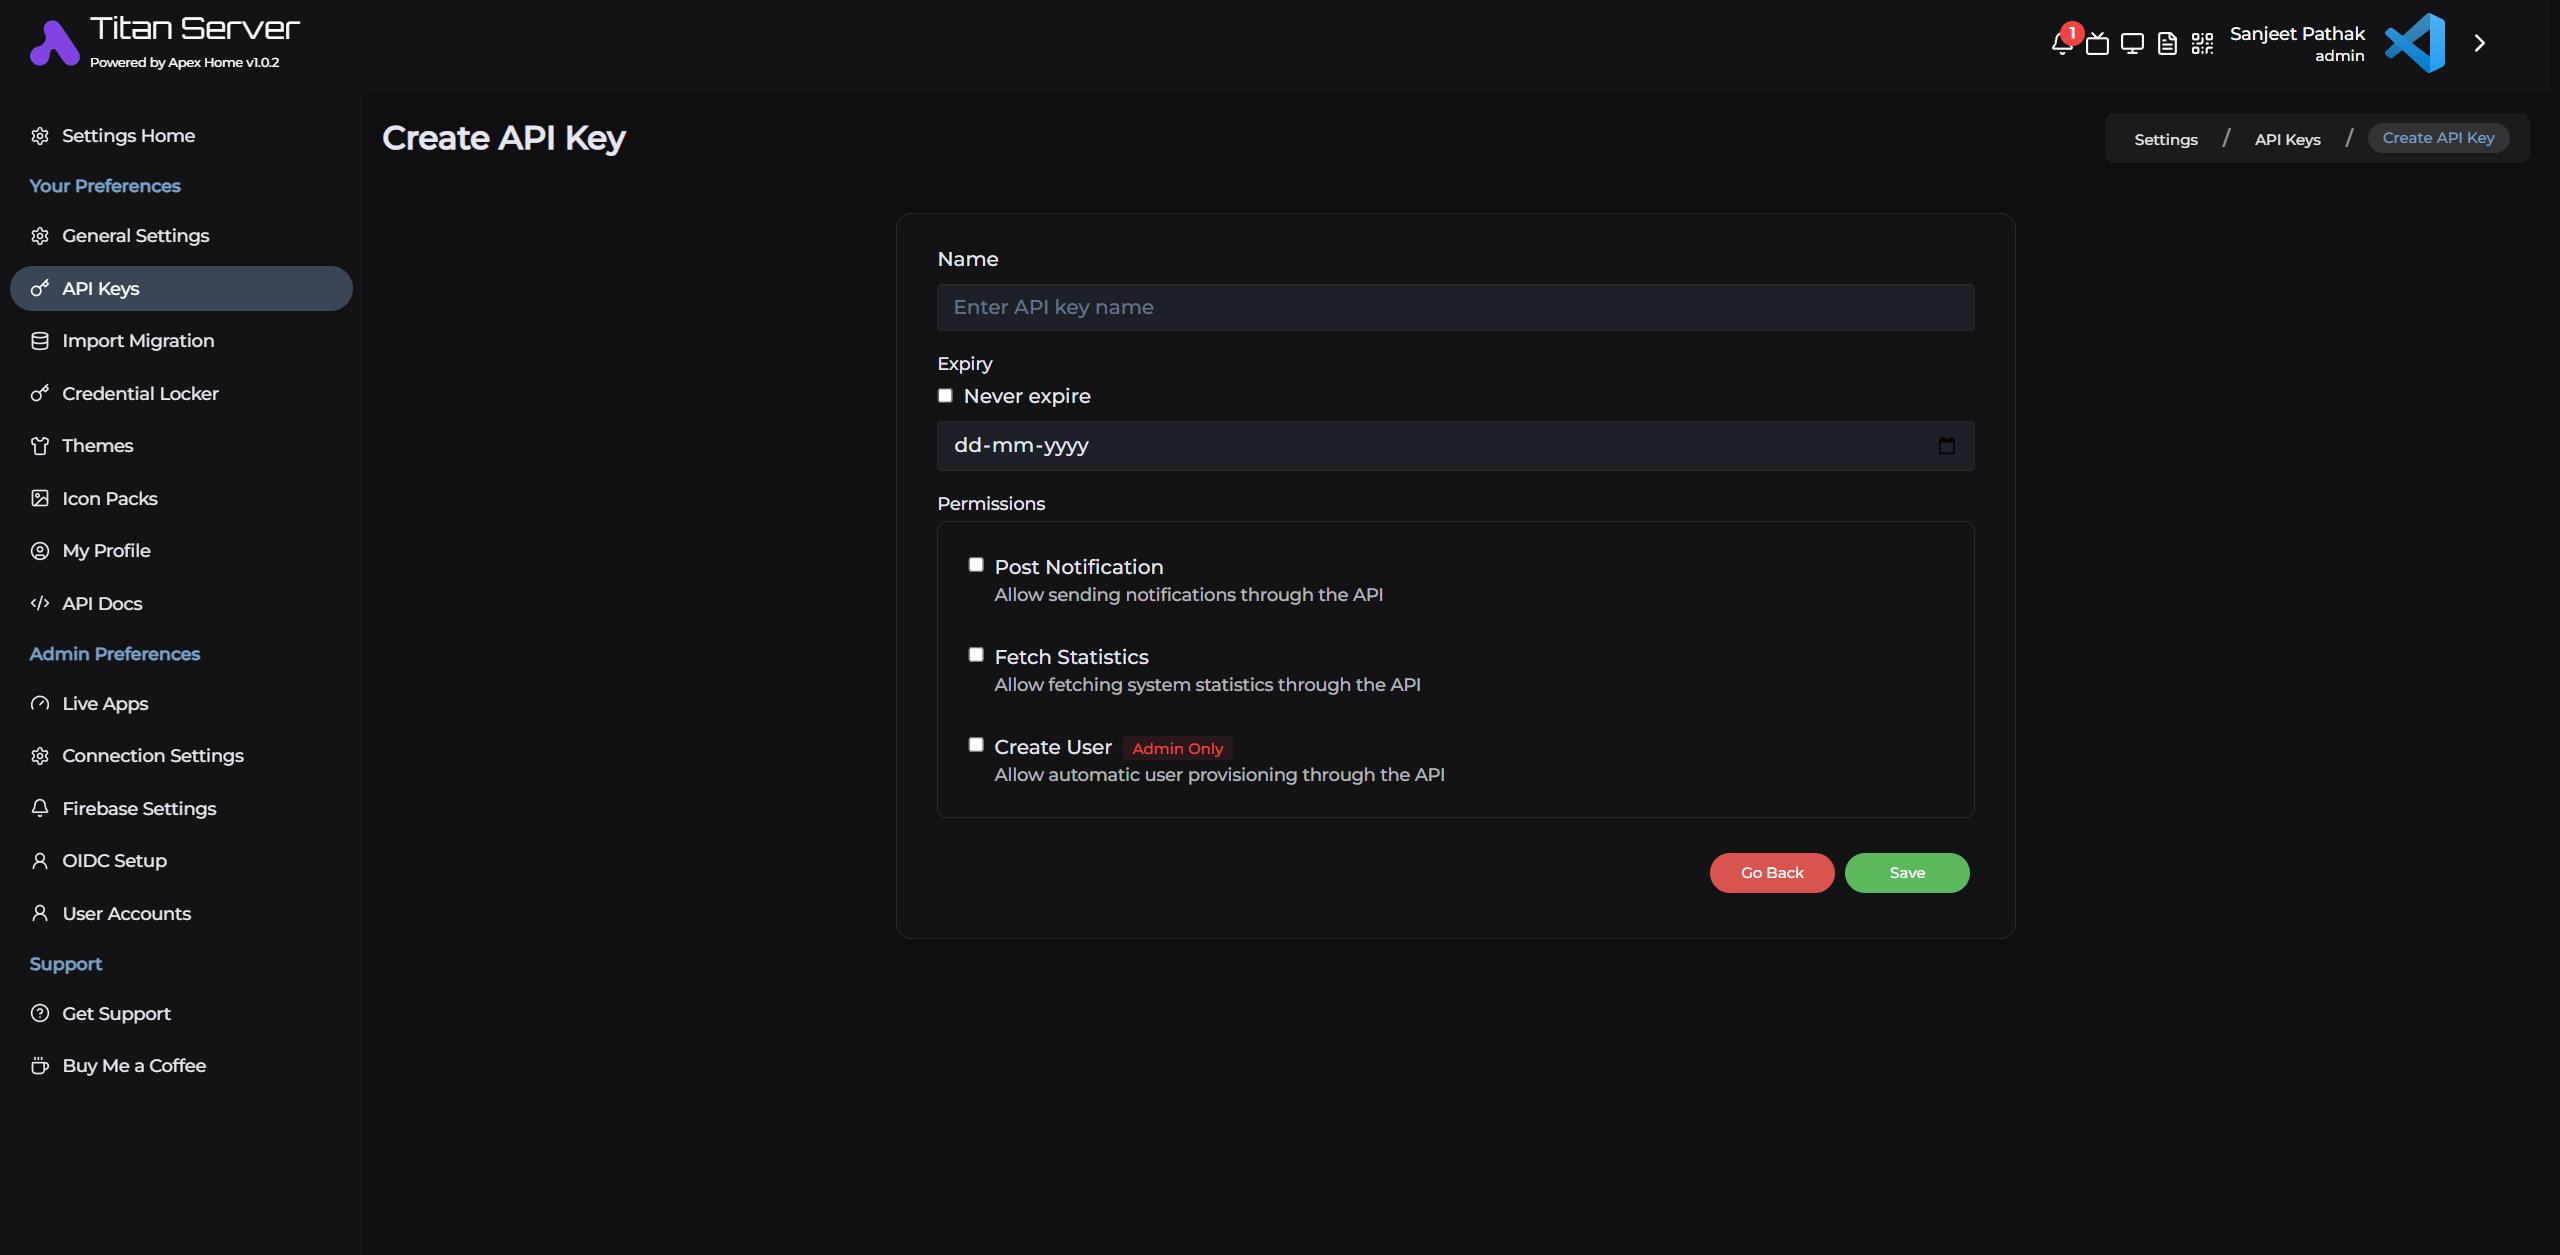Open the expiry date picker calendar
This screenshot has width=2560, height=1255.
[1946, 446]
